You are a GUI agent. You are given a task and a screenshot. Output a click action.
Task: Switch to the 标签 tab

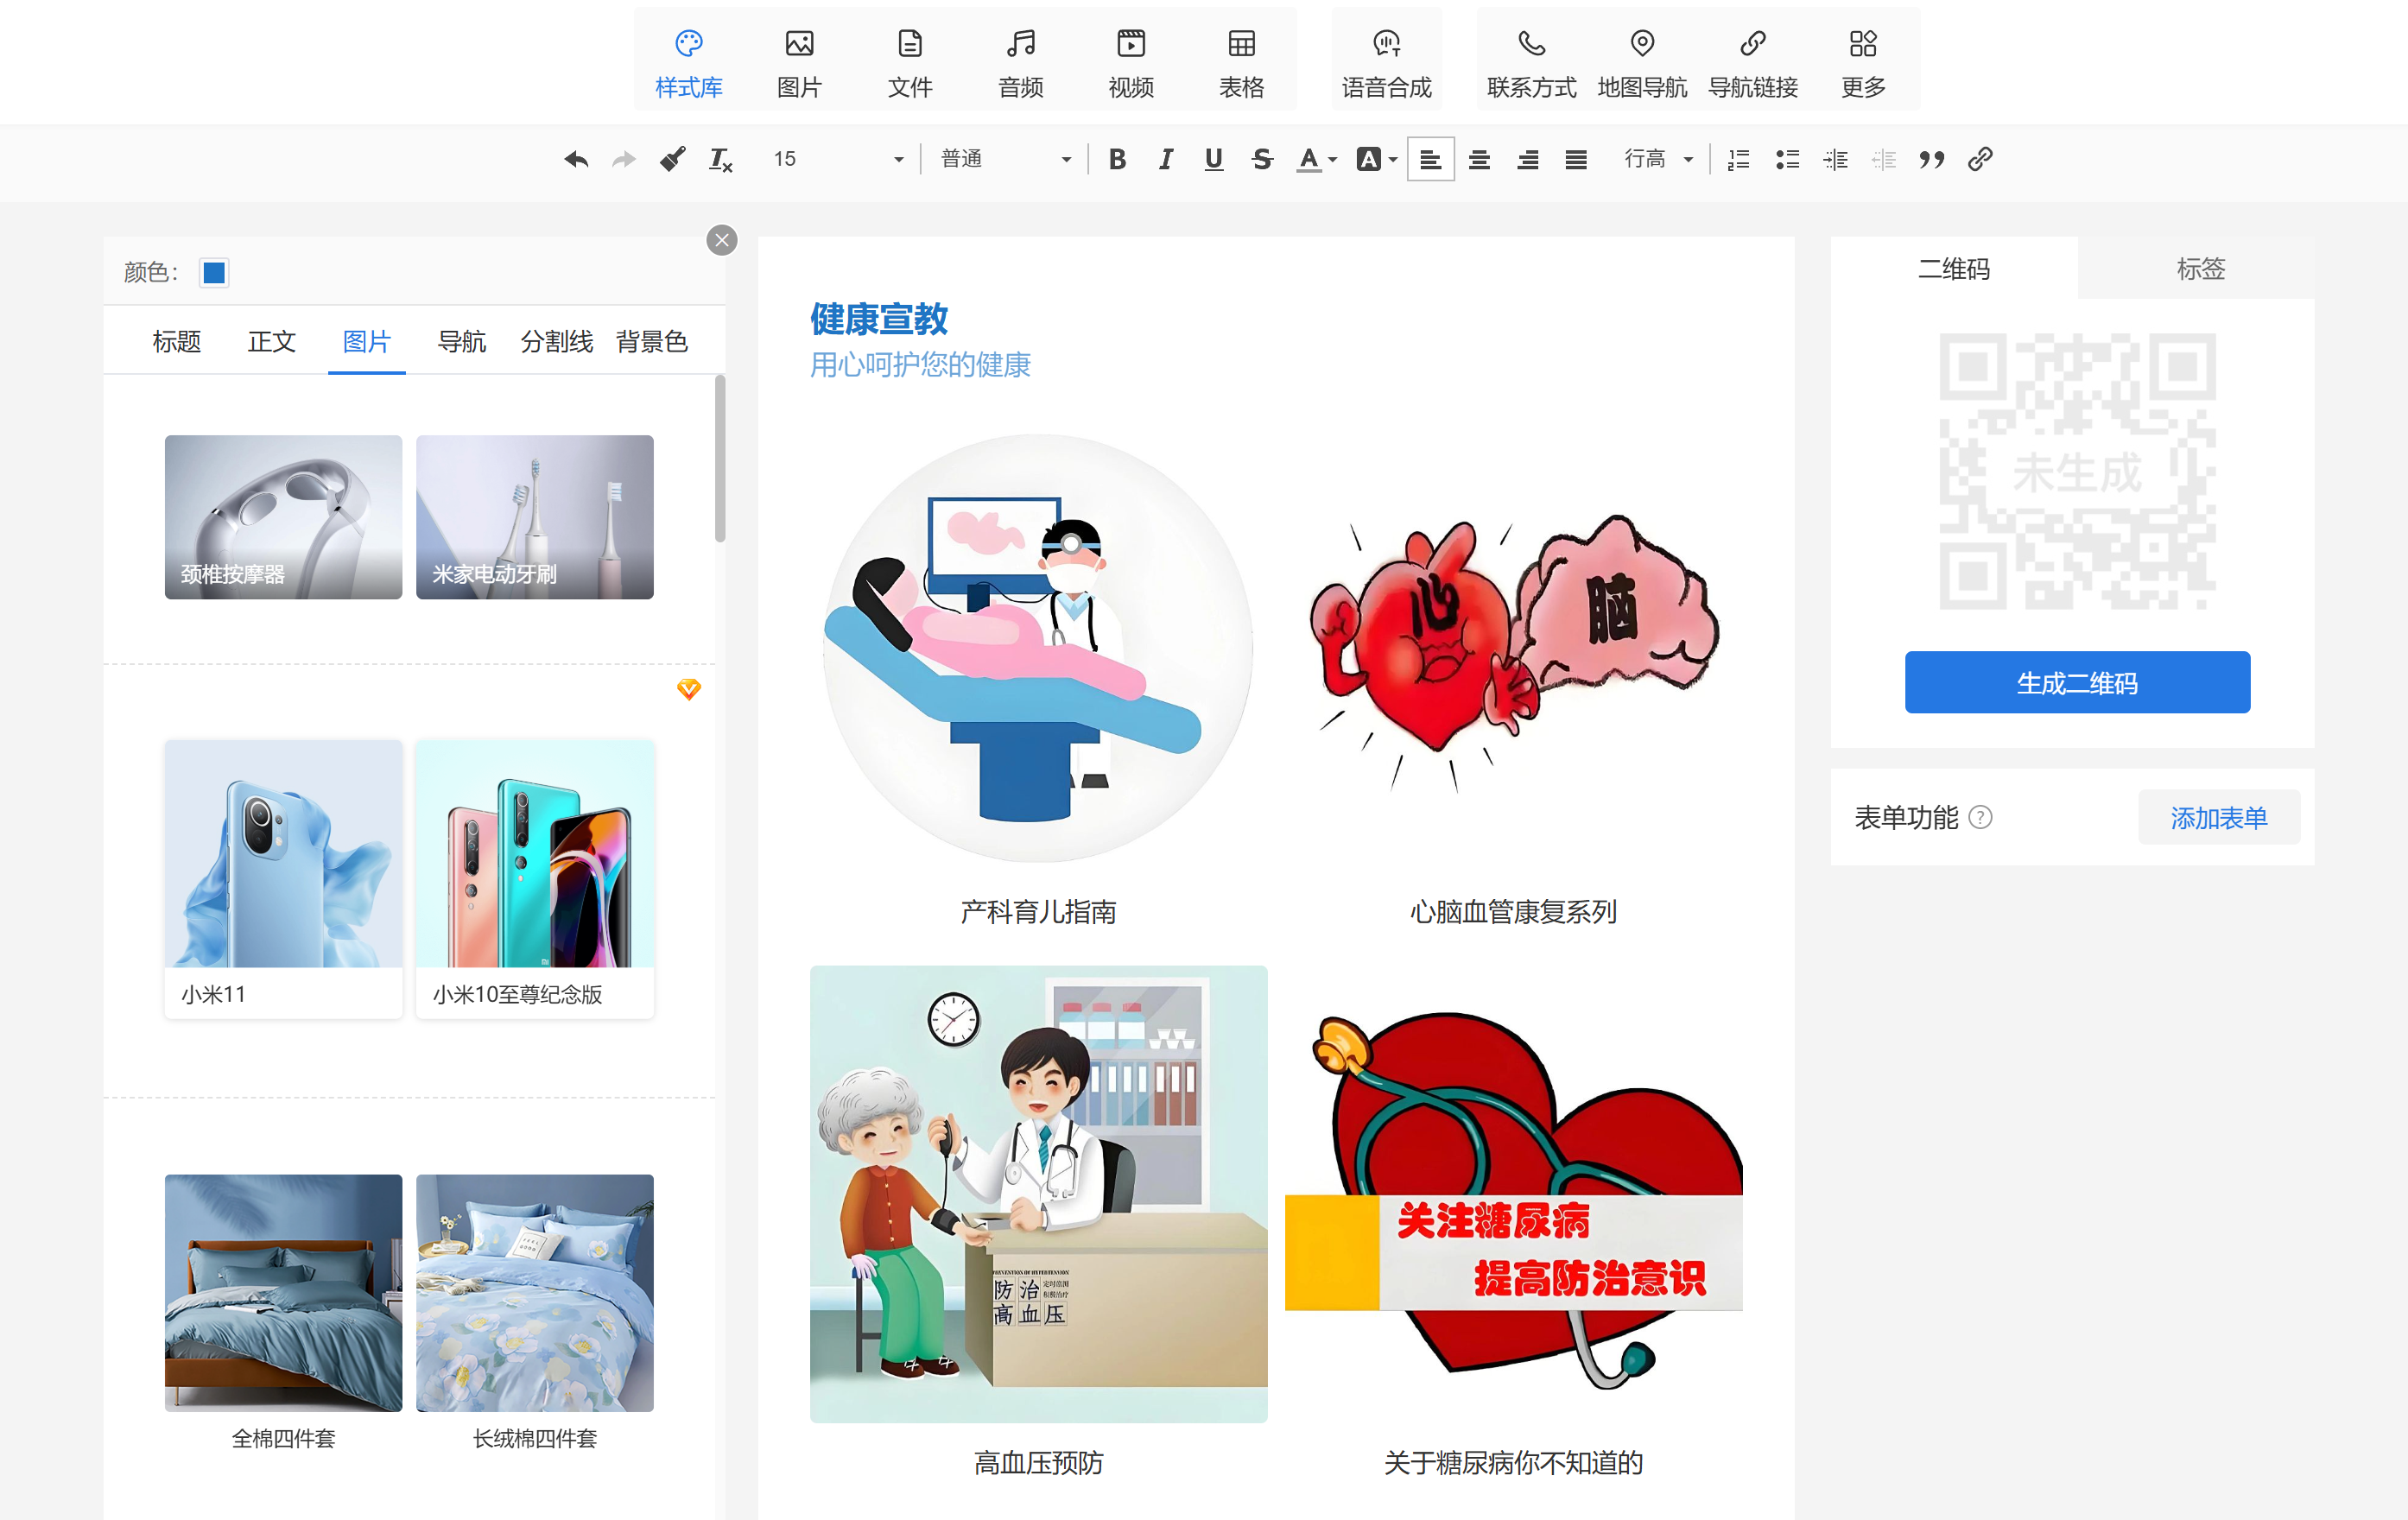coord(2199,268)
